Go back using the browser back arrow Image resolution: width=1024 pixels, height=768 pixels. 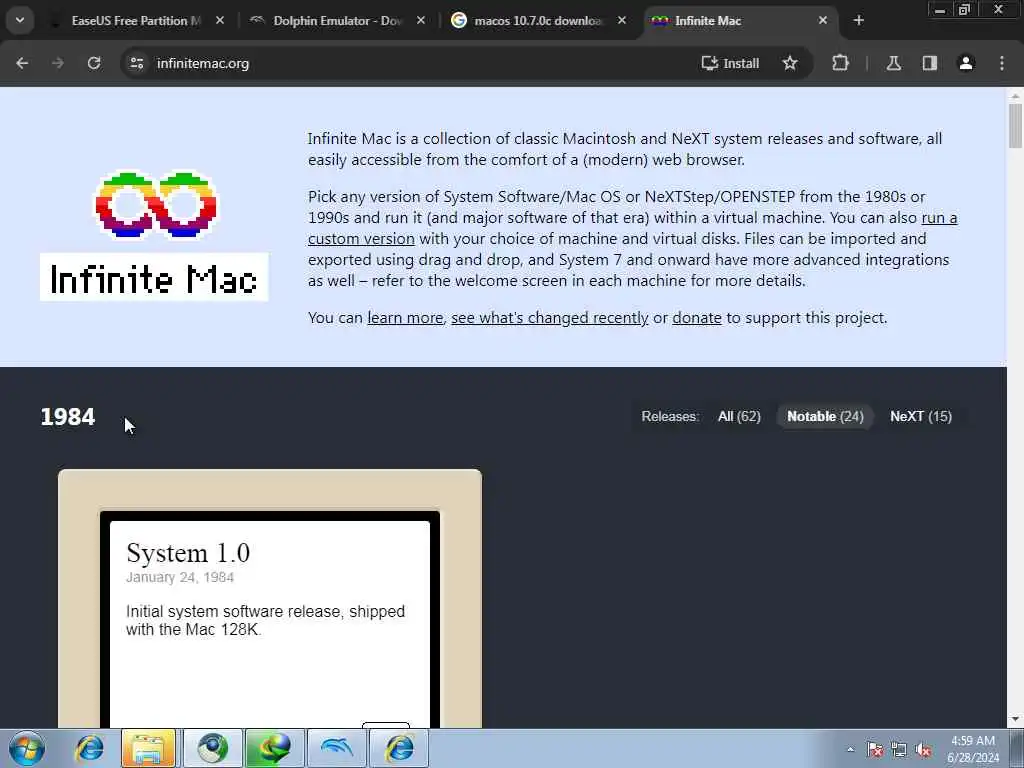coord(22,63)
